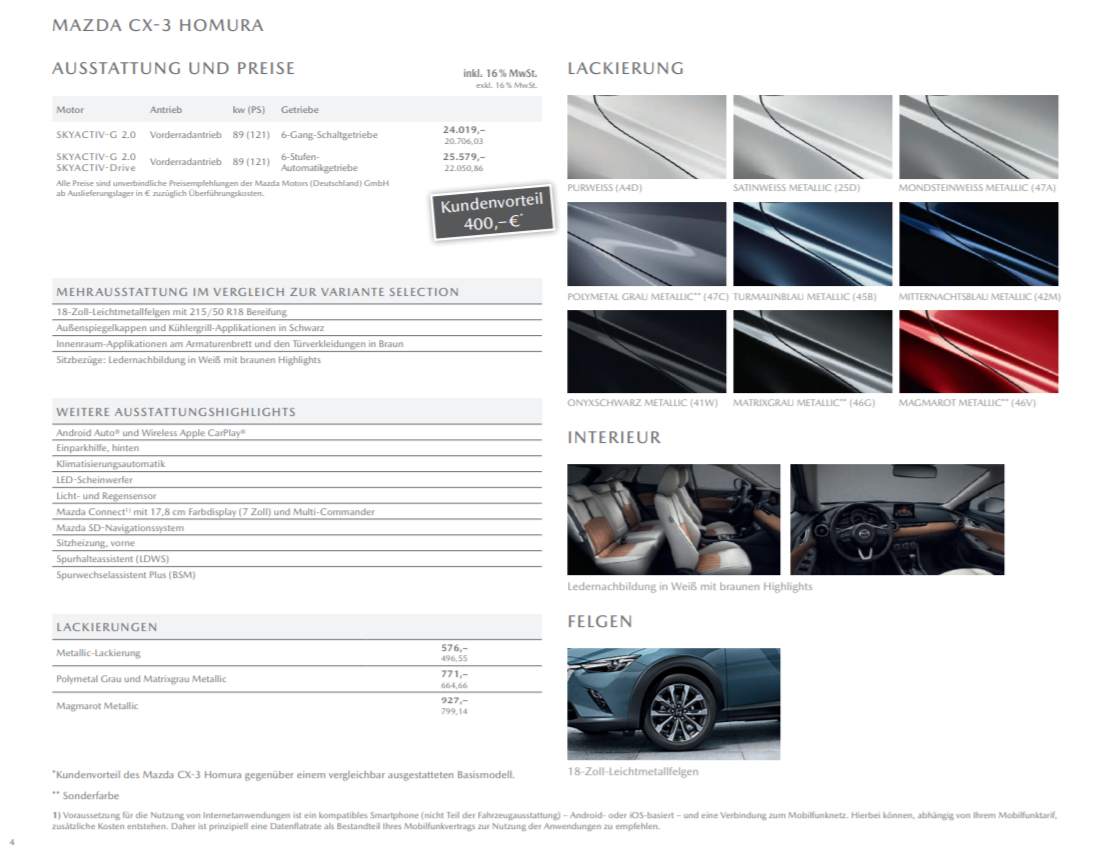Select the Magmarot Metallic pricing row label

[x=97, y=706]
